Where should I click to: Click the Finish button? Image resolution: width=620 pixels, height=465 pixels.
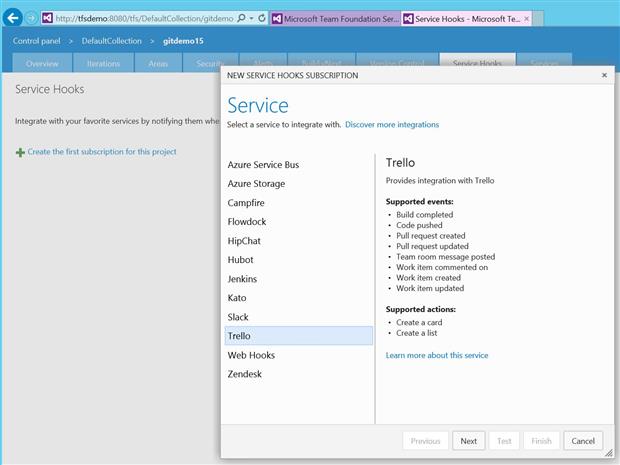point(541,441)
